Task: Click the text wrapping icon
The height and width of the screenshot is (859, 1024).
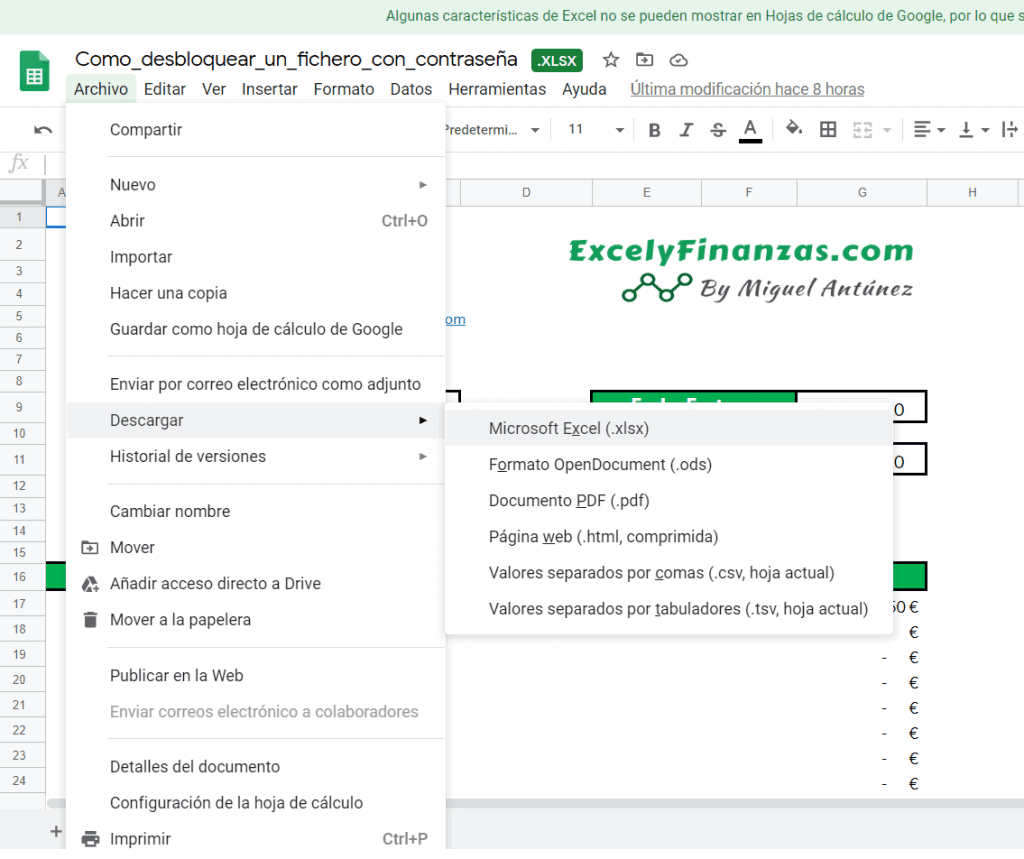Action: tap(1009, 129)
